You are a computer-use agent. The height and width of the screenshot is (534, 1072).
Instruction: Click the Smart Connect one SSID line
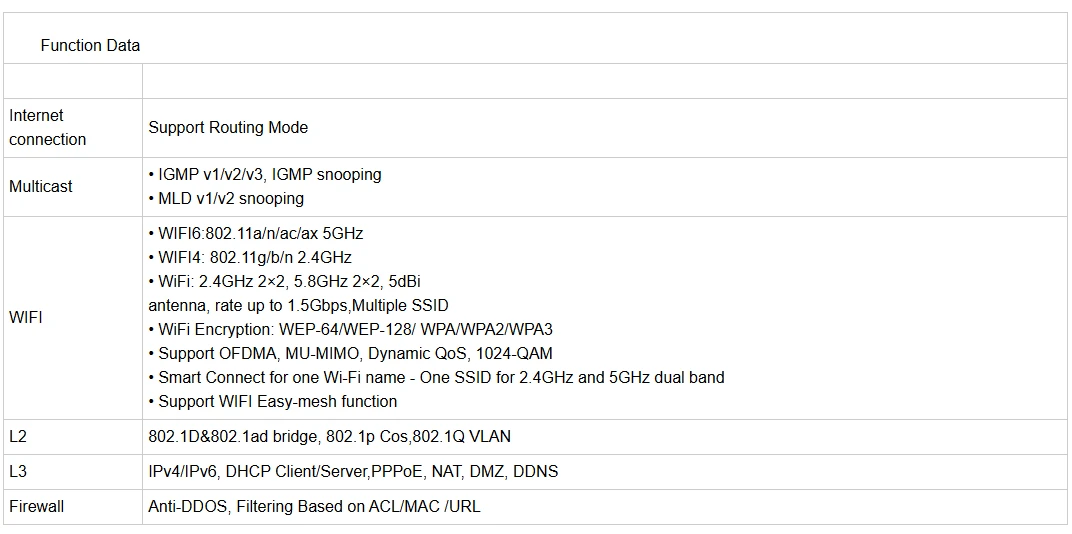pos(436,378)
